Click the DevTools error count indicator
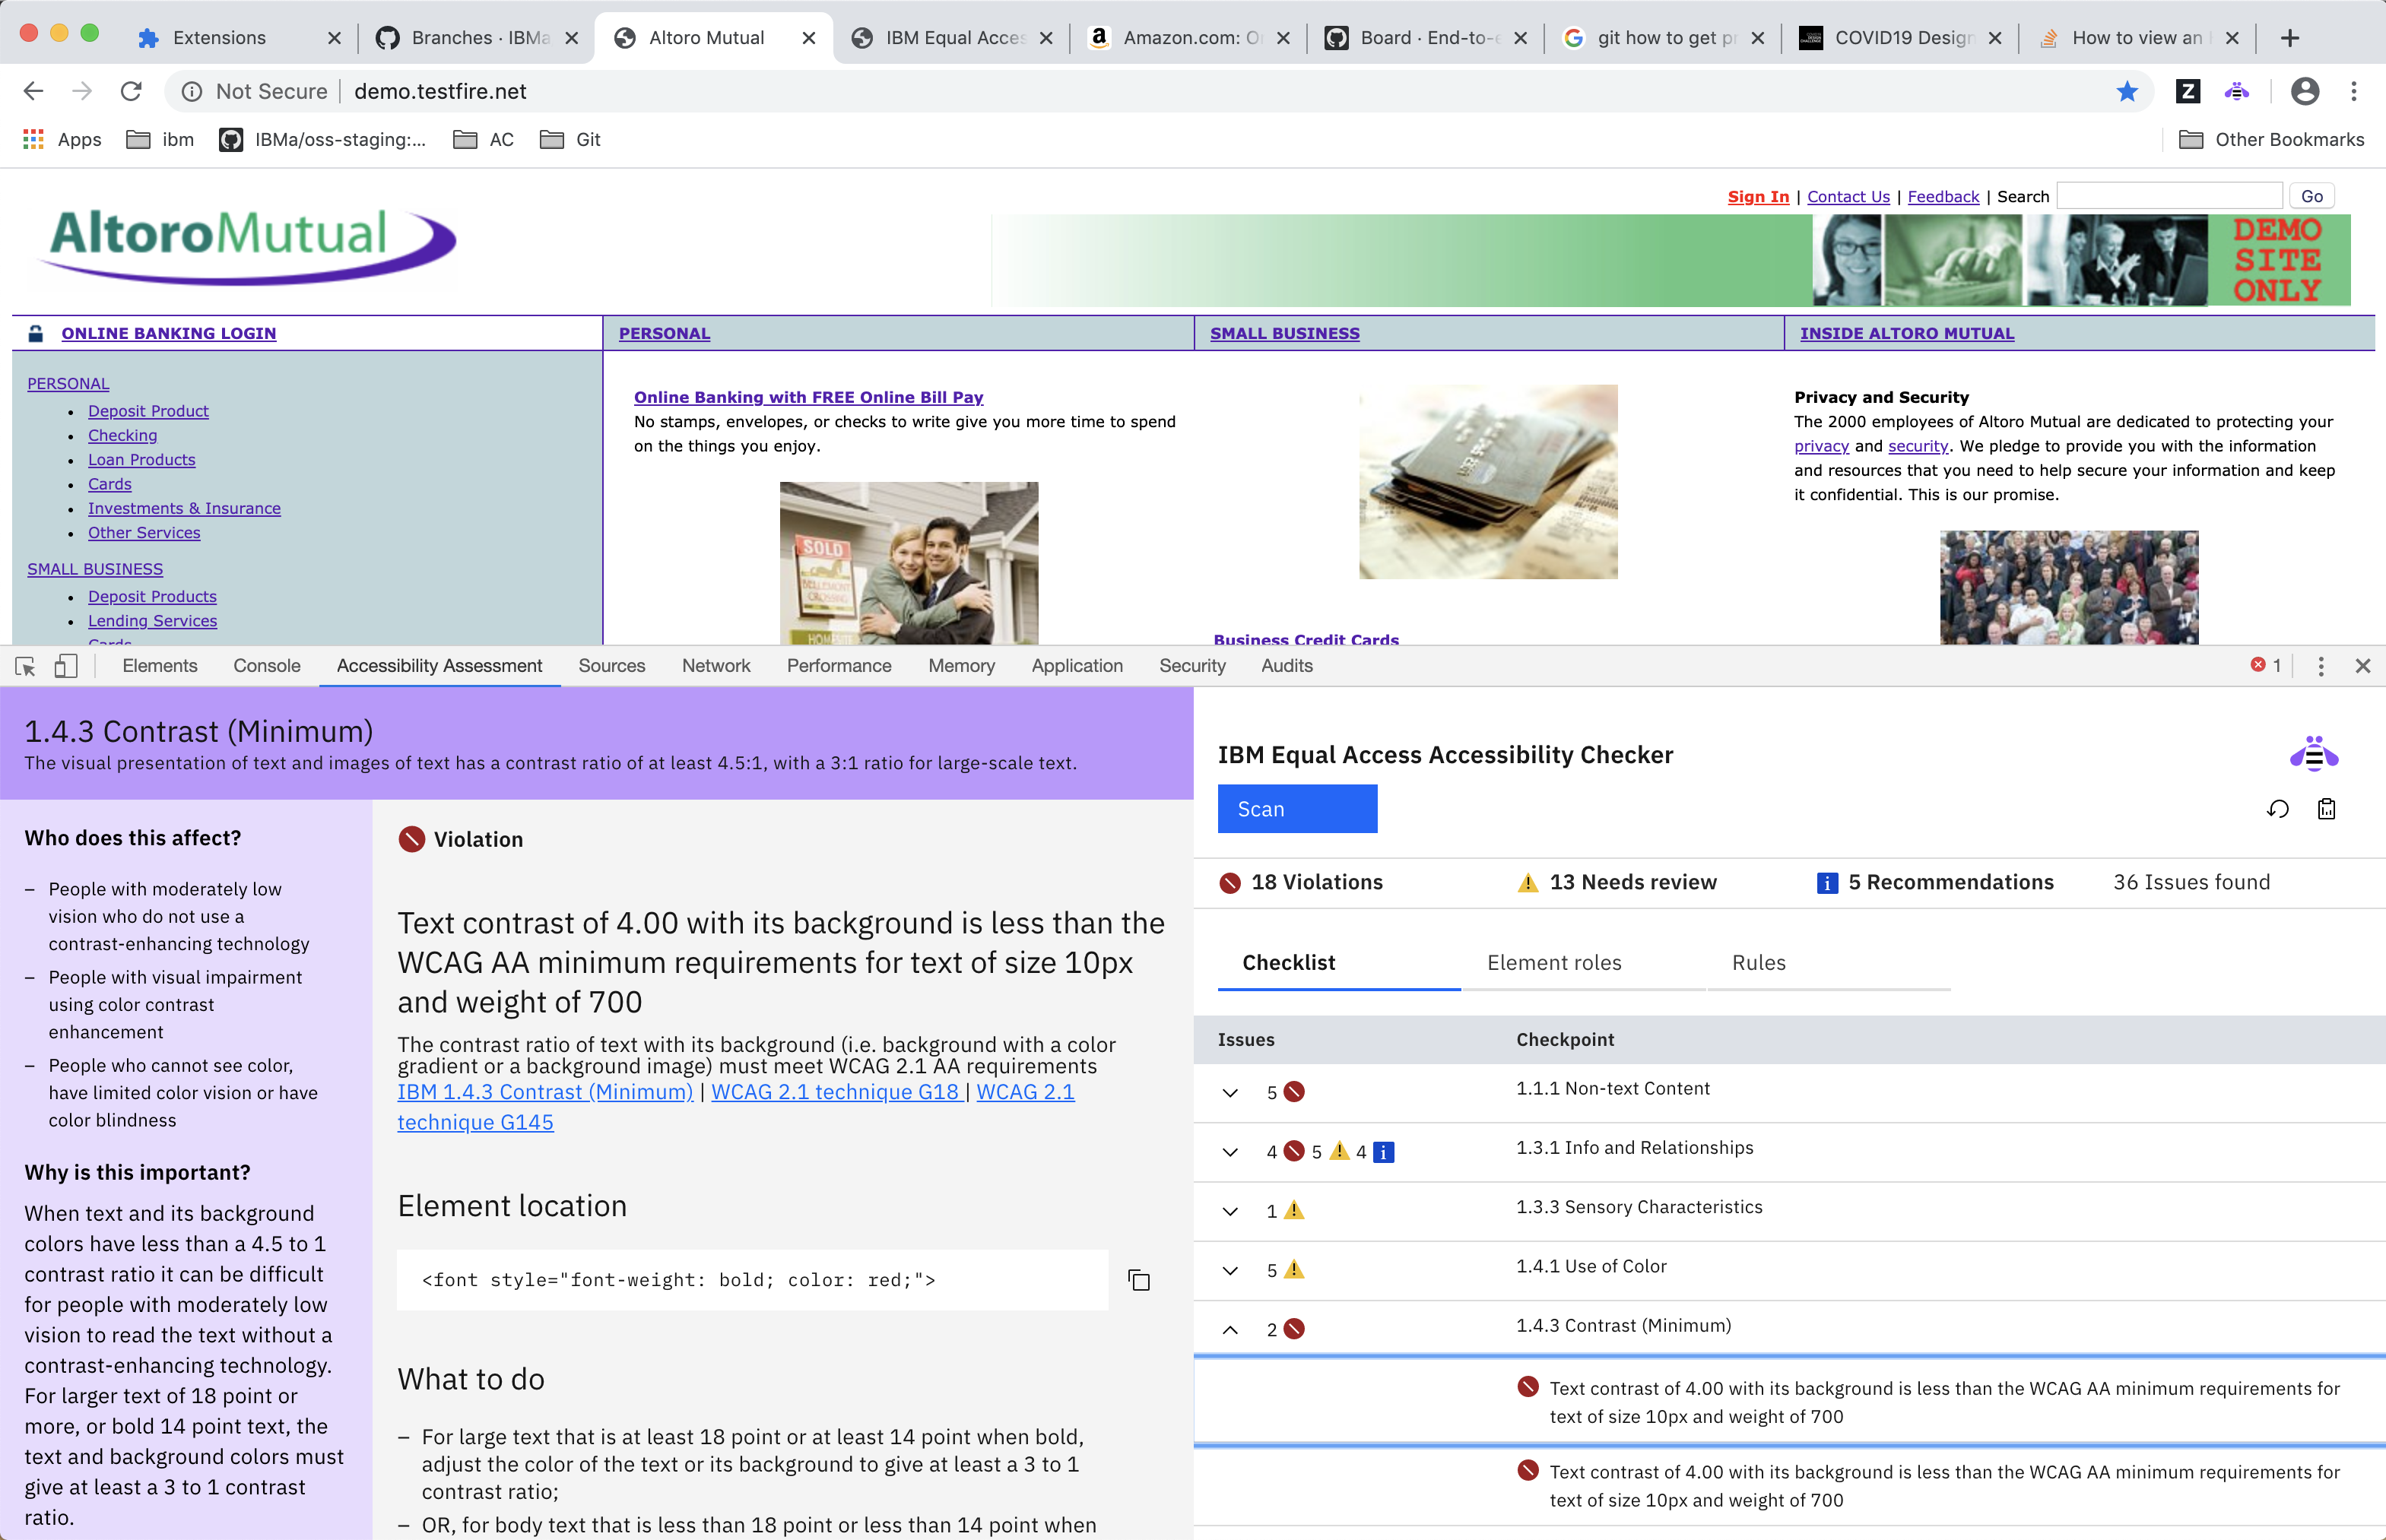Image resolution: width=2386 pixels, height=1540 pixels. tap(2266, 665)
